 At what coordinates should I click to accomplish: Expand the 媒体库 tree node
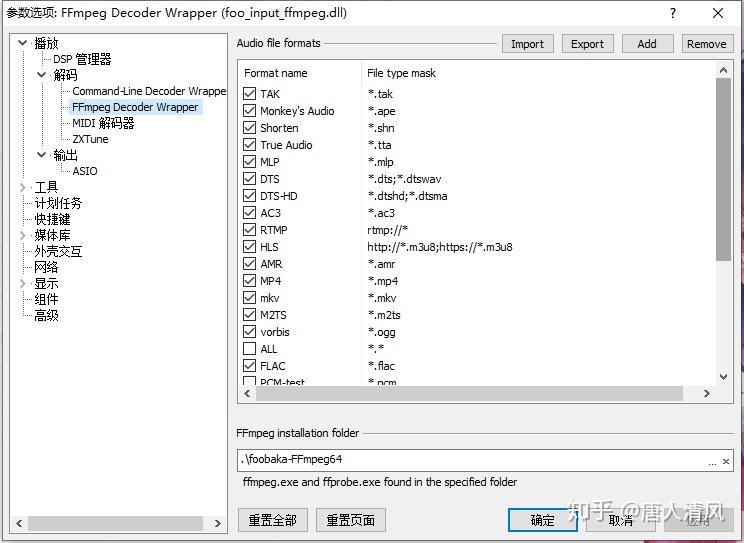(x=22, y=235)
